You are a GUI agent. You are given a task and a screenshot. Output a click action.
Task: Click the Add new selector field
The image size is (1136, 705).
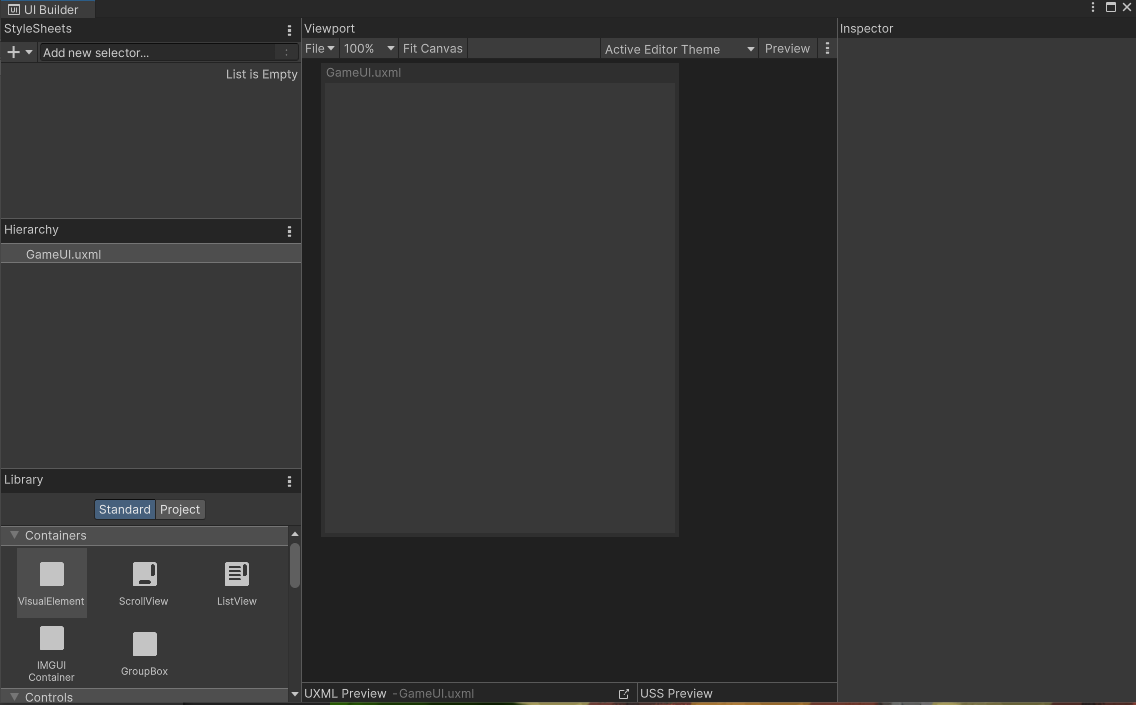tap(157, 52)
